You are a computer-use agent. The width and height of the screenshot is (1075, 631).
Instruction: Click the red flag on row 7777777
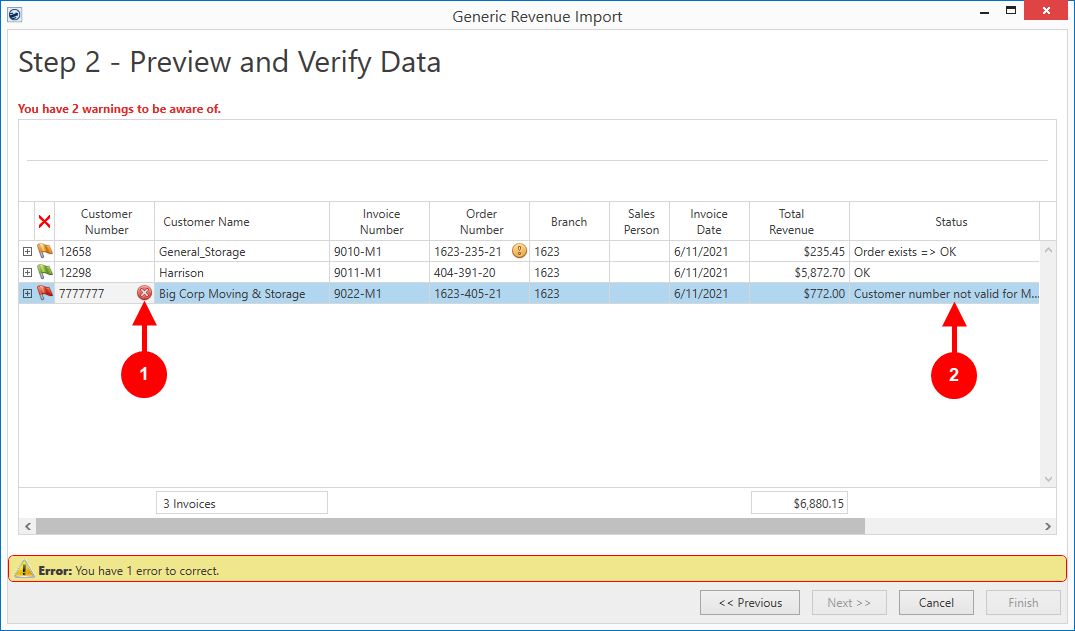coord(45,293)
